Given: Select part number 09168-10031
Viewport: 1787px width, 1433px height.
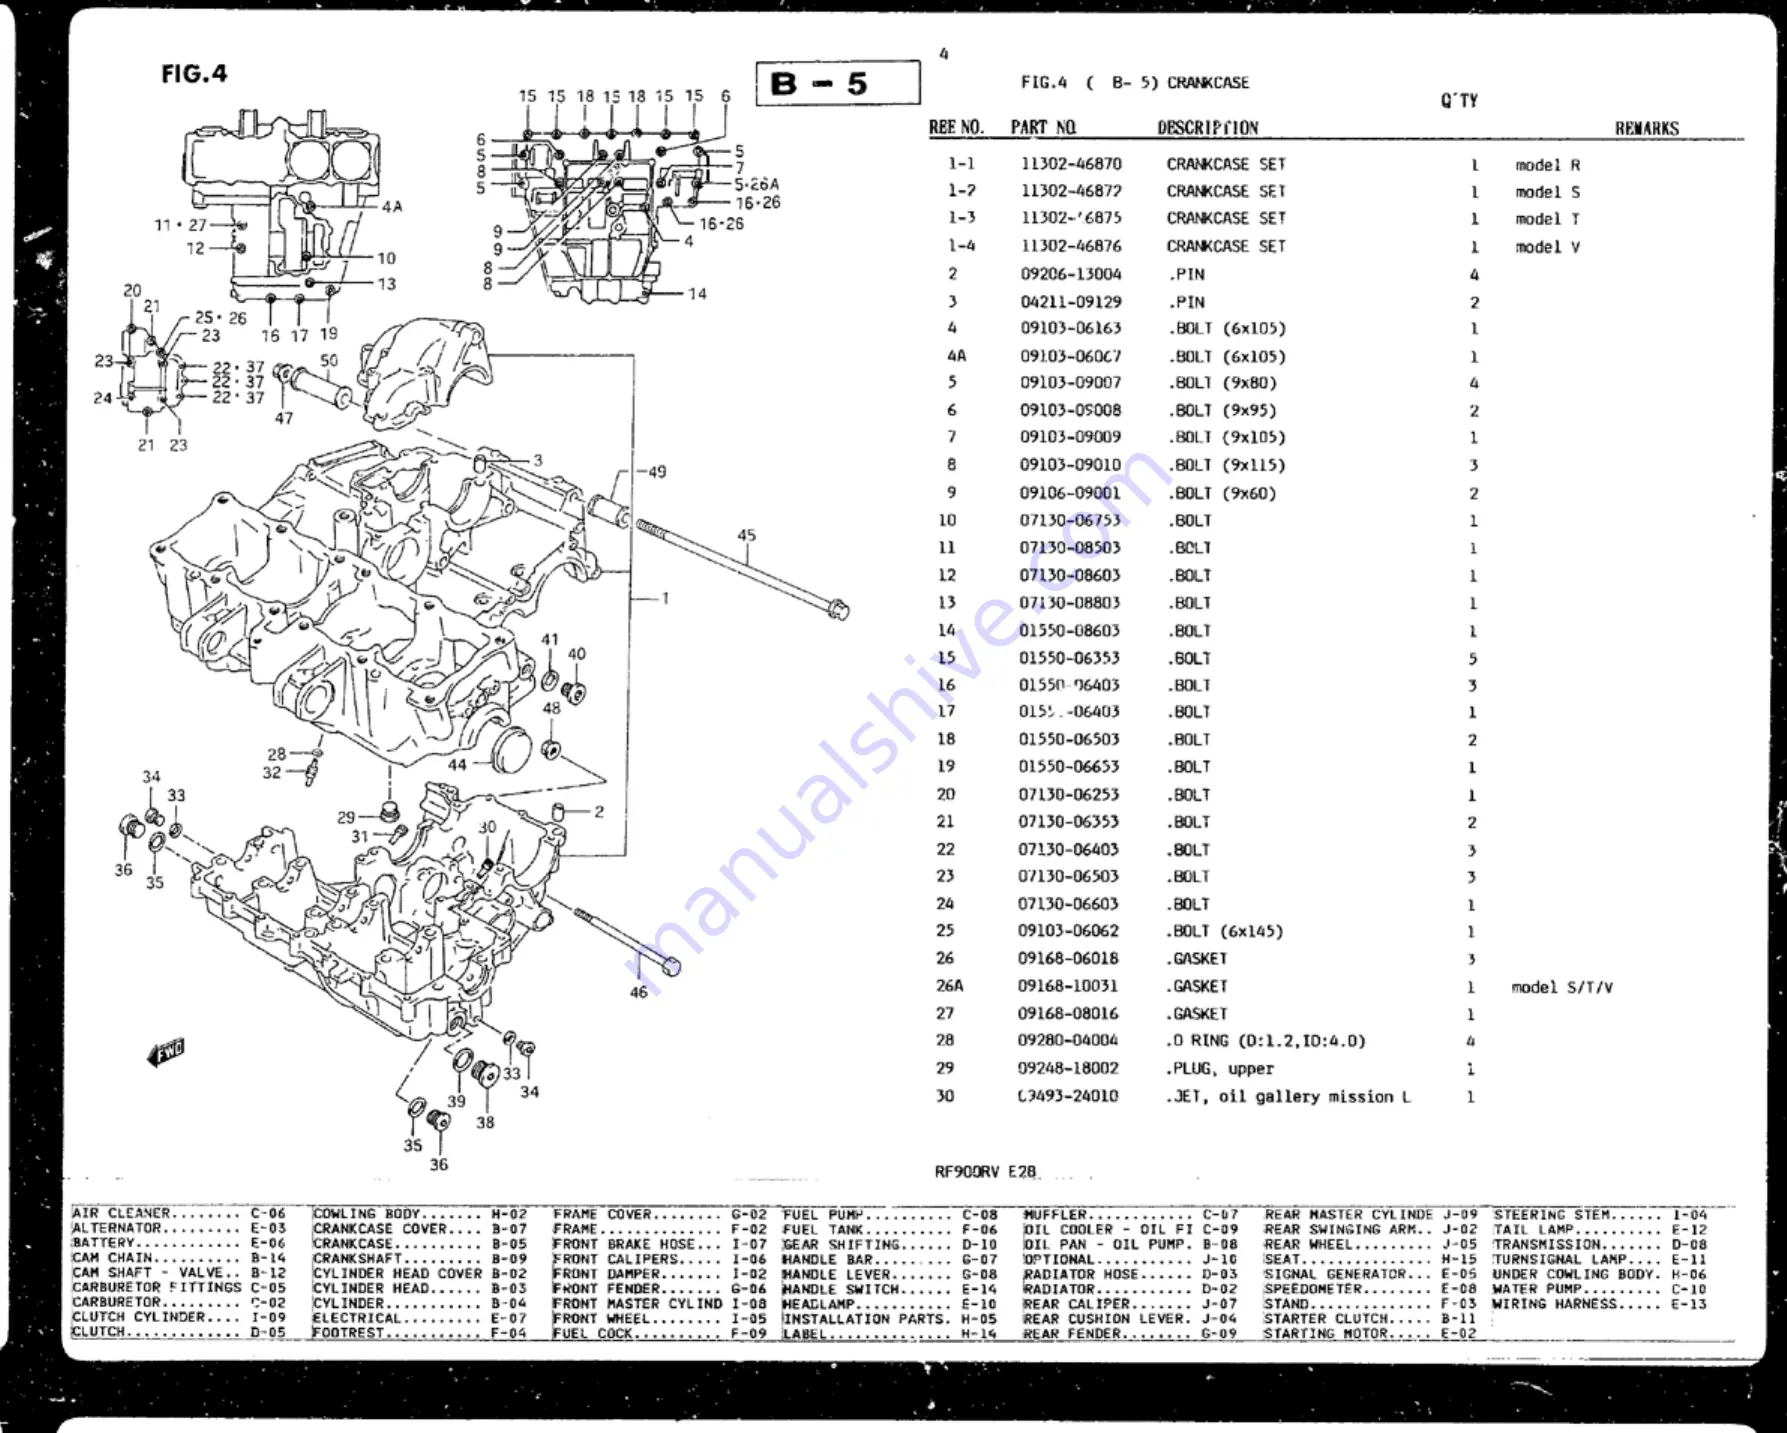Looking at the screenshot, I should [x=1068, y=985].
